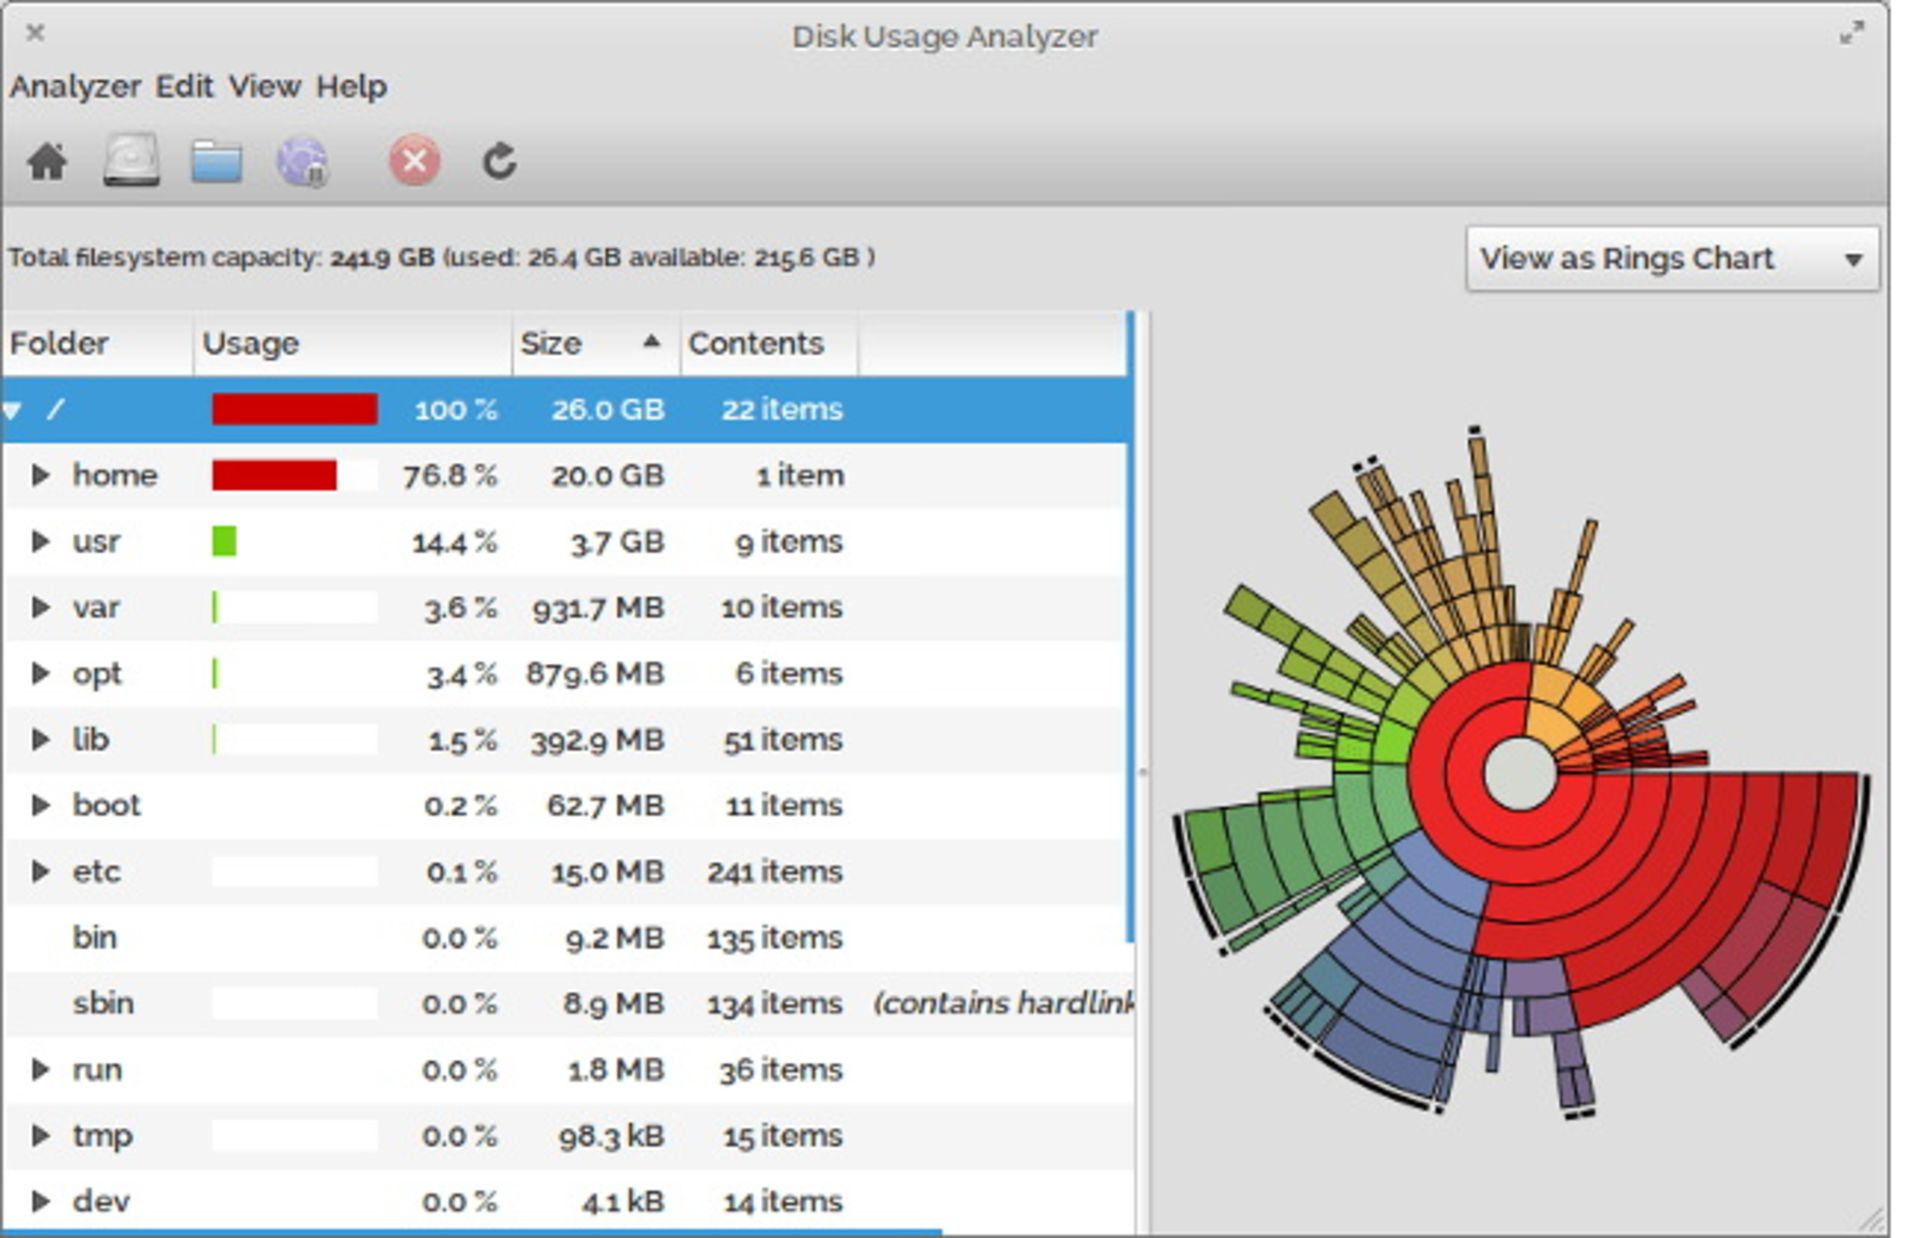Open the Help menu
1920x1238 pixels.
[x=351, y=87]
